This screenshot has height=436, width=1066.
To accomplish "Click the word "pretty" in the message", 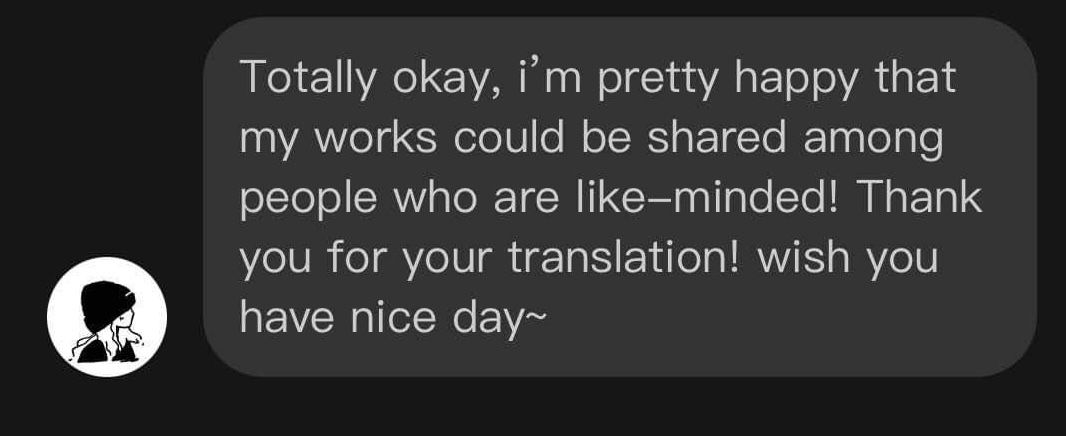I will 659,80.
